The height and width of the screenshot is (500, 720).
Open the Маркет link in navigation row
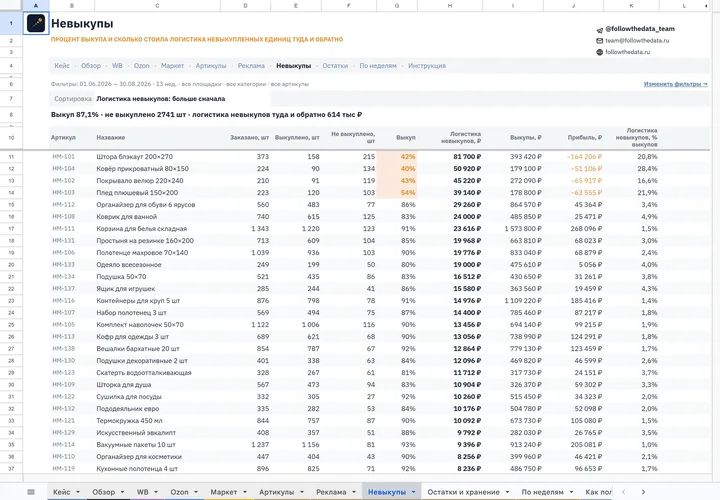click(x=172, y=66)
